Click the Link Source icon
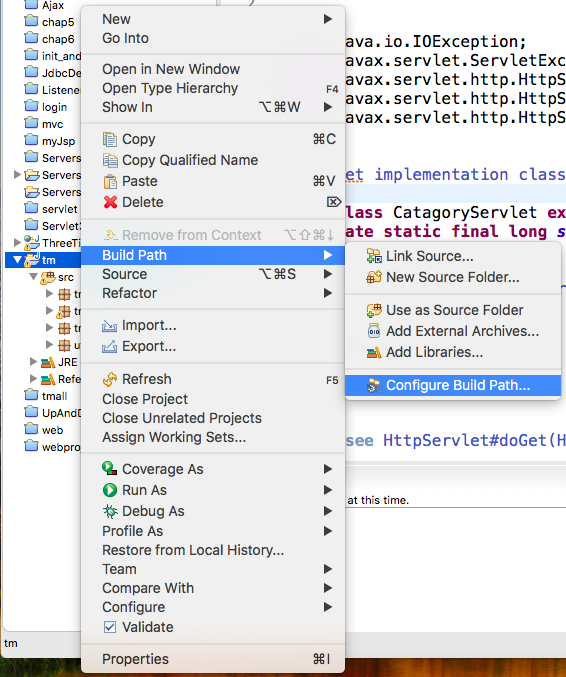566x677 pixels. pos(374,256)
